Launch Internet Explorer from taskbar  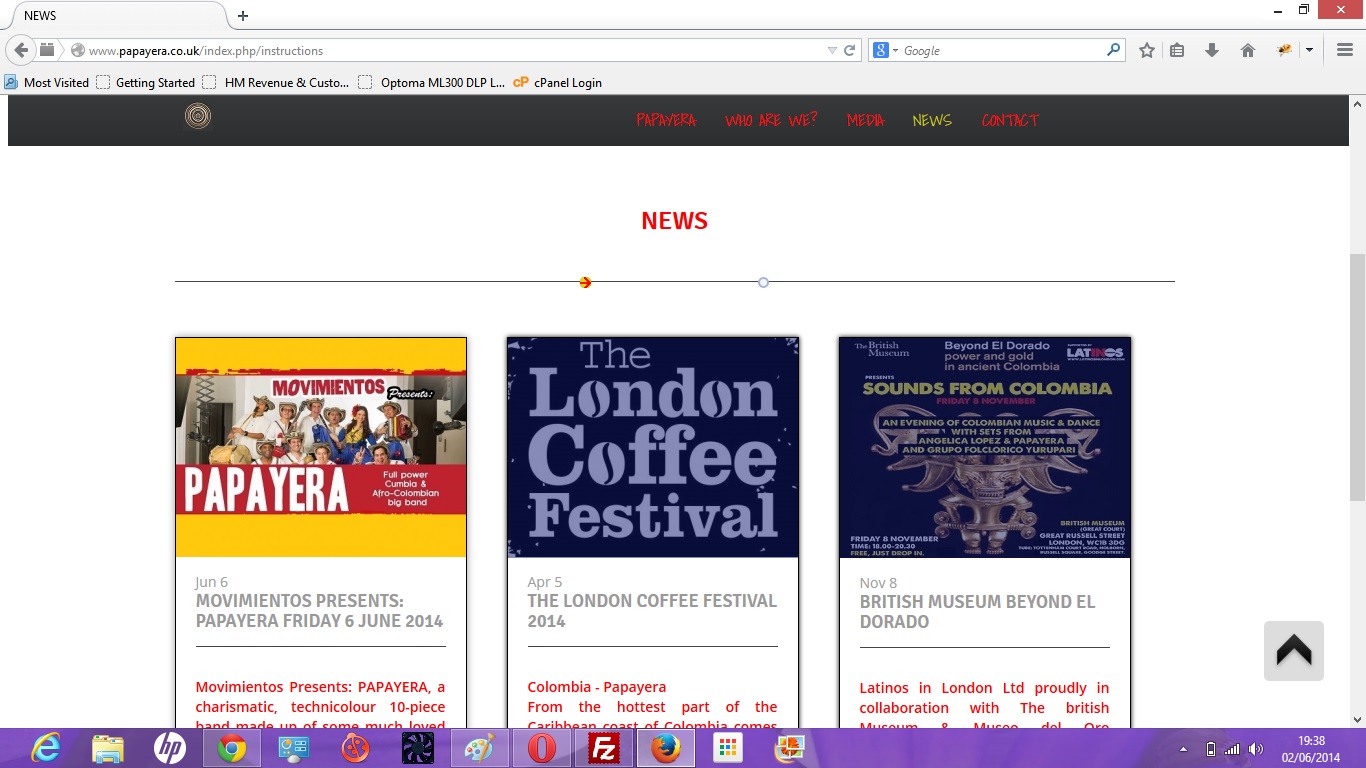coord(46,748)
